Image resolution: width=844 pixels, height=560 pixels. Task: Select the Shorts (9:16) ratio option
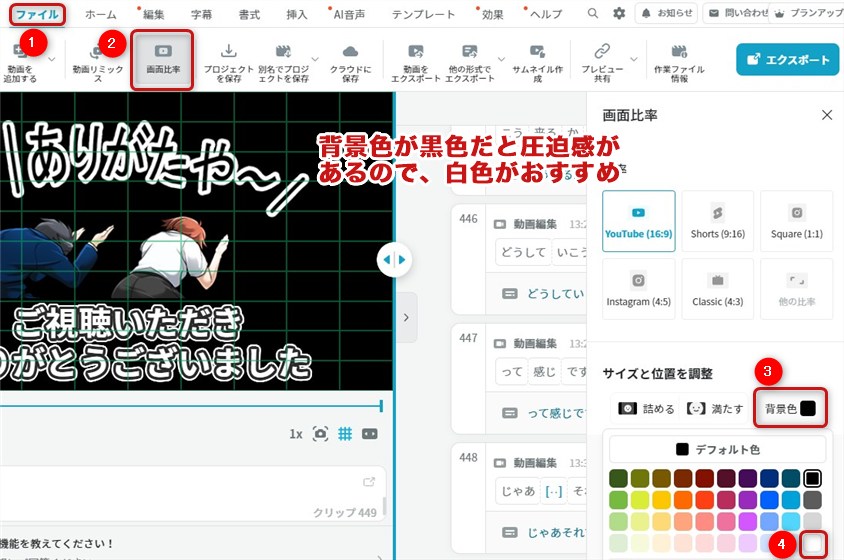click(x=717, y=221)
